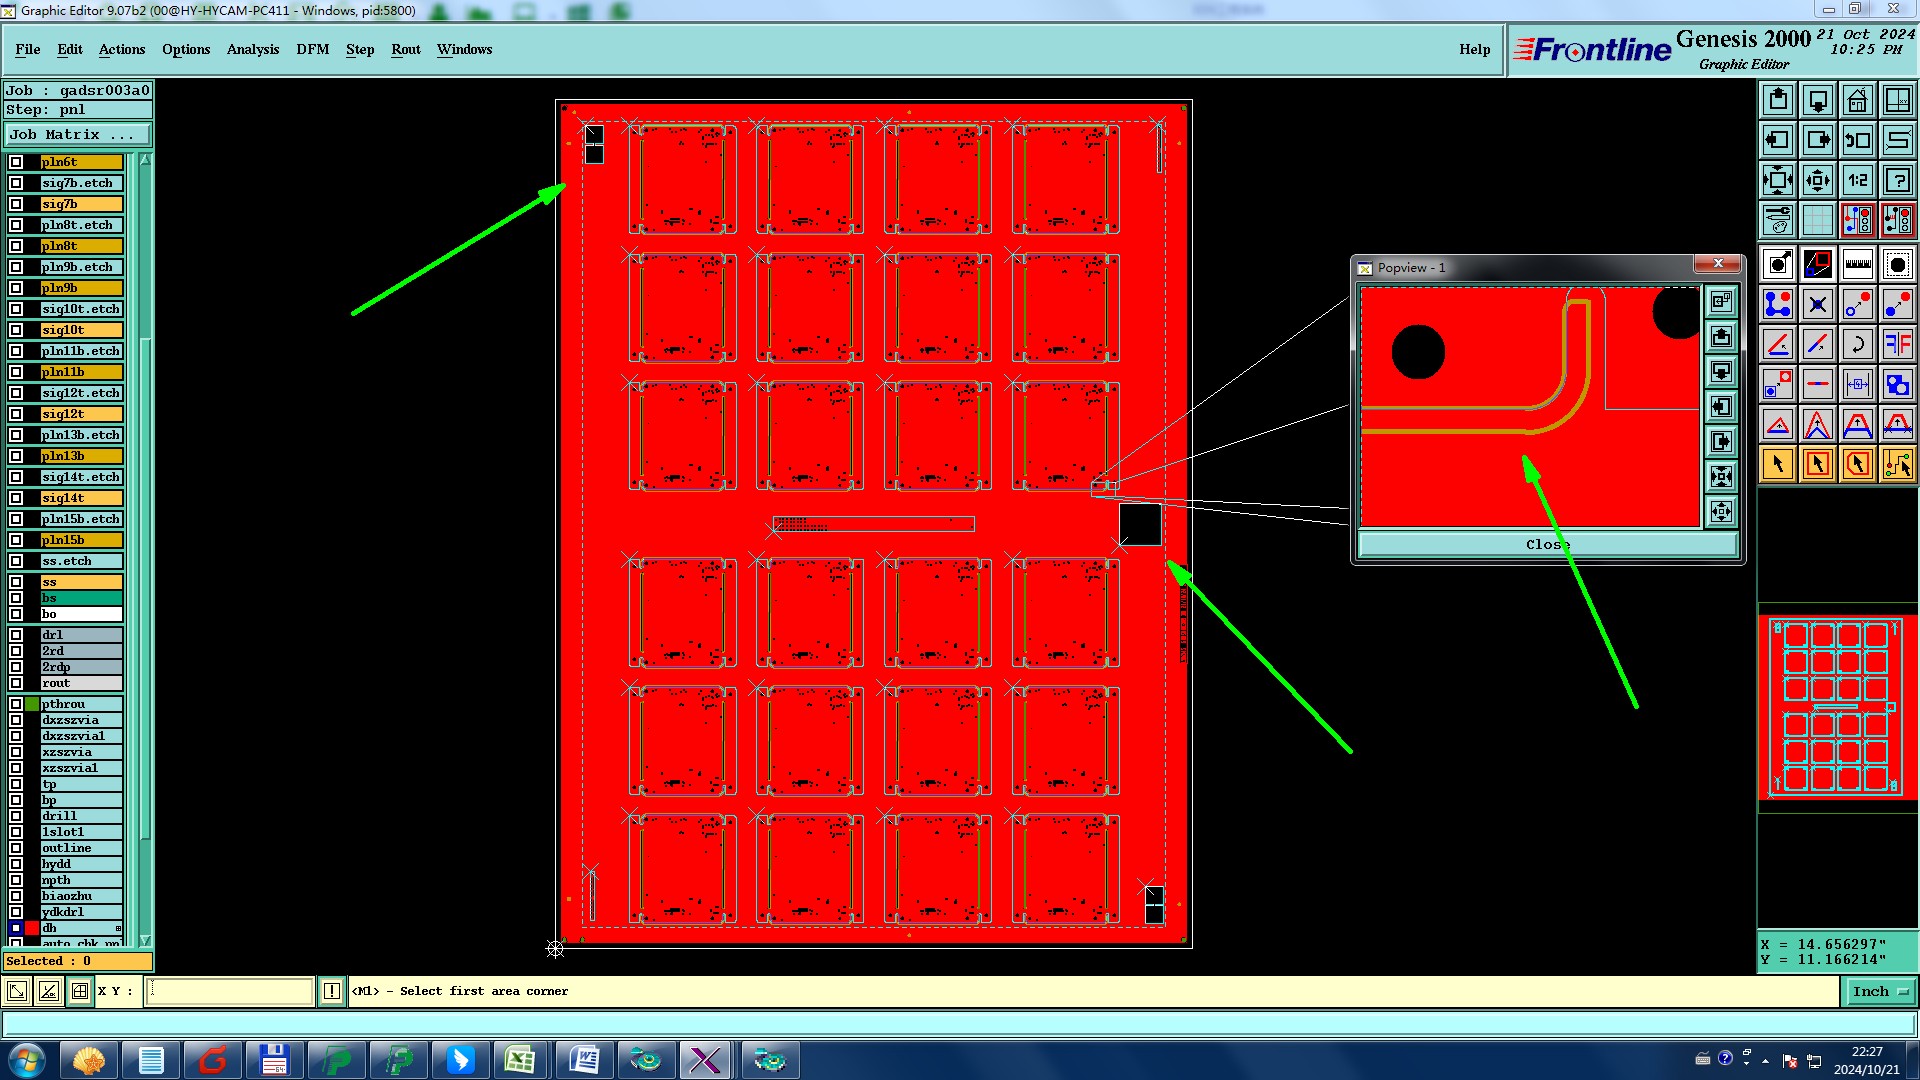Toggle checkbox for layer sig7b
The width and height of the screenshot is (1920, 1080).
(16, 204)
